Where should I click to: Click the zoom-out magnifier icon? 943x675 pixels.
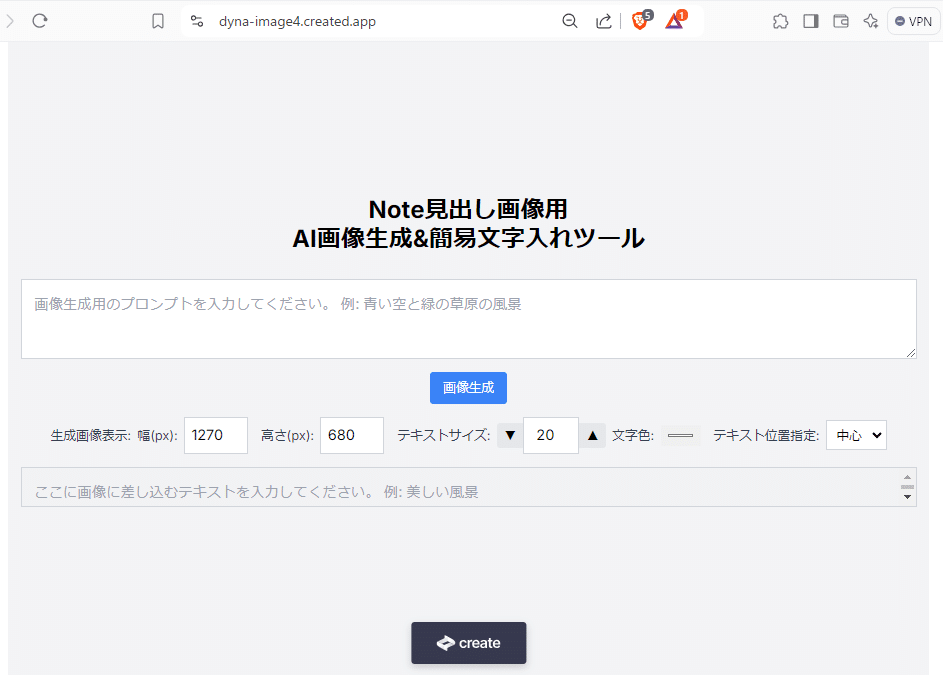pos(570,22)
